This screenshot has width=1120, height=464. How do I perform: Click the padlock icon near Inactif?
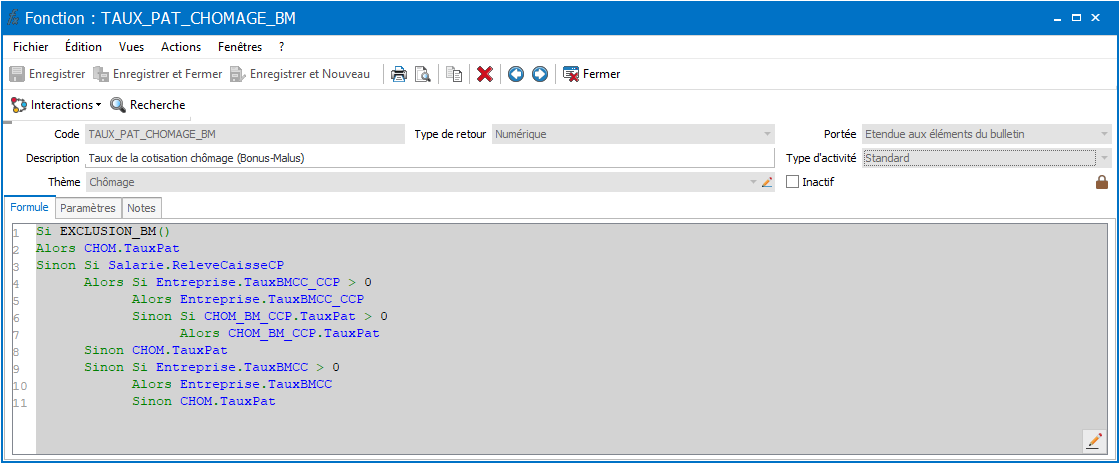click(x=1102, y=182)
